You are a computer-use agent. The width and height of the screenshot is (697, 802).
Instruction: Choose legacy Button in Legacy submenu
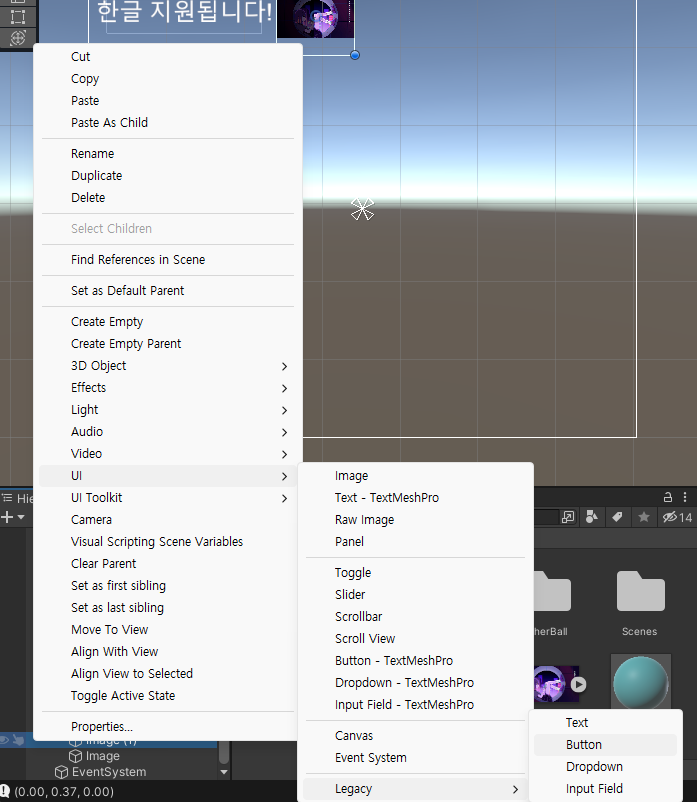(605, 745)
